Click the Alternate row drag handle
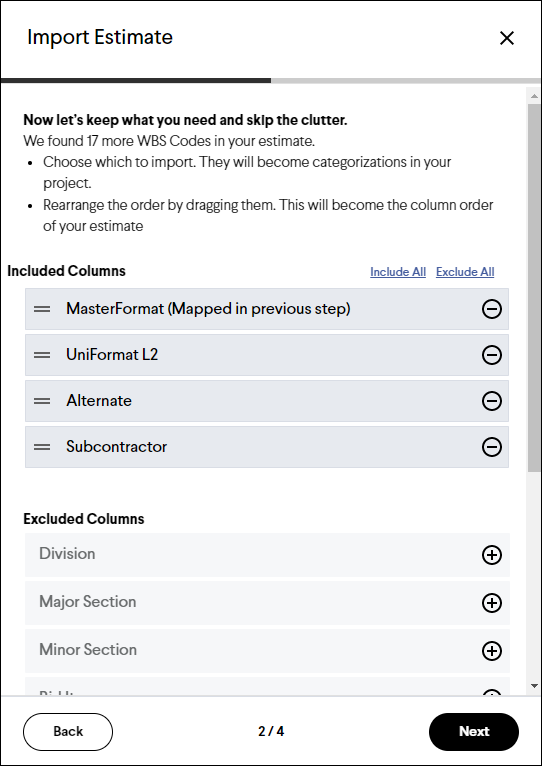The height and width of the screenshot is (766, 542). 42,401
